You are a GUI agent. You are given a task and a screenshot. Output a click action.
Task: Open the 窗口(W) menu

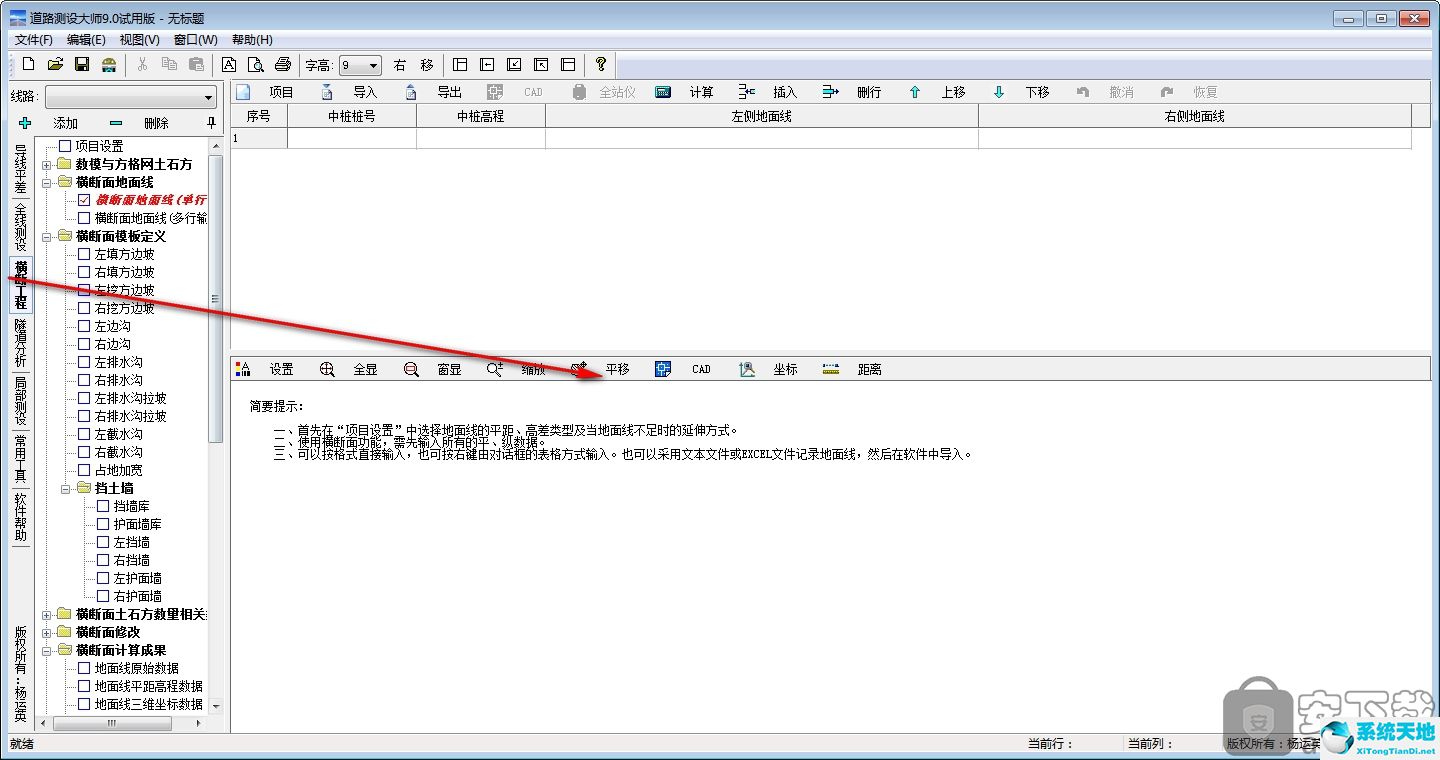click(x=195, y=40)
